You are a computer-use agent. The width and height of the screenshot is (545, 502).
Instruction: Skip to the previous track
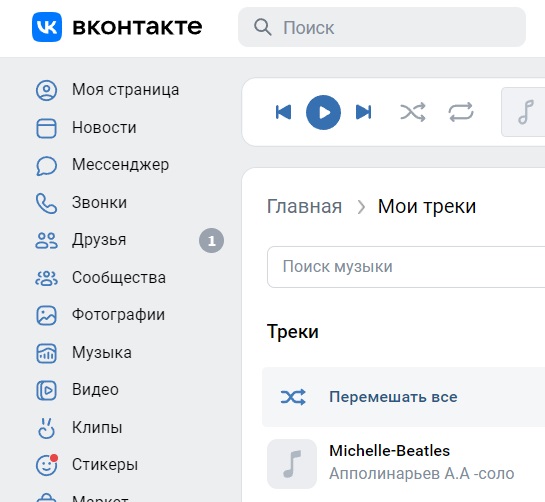click(x=283, y=112)
